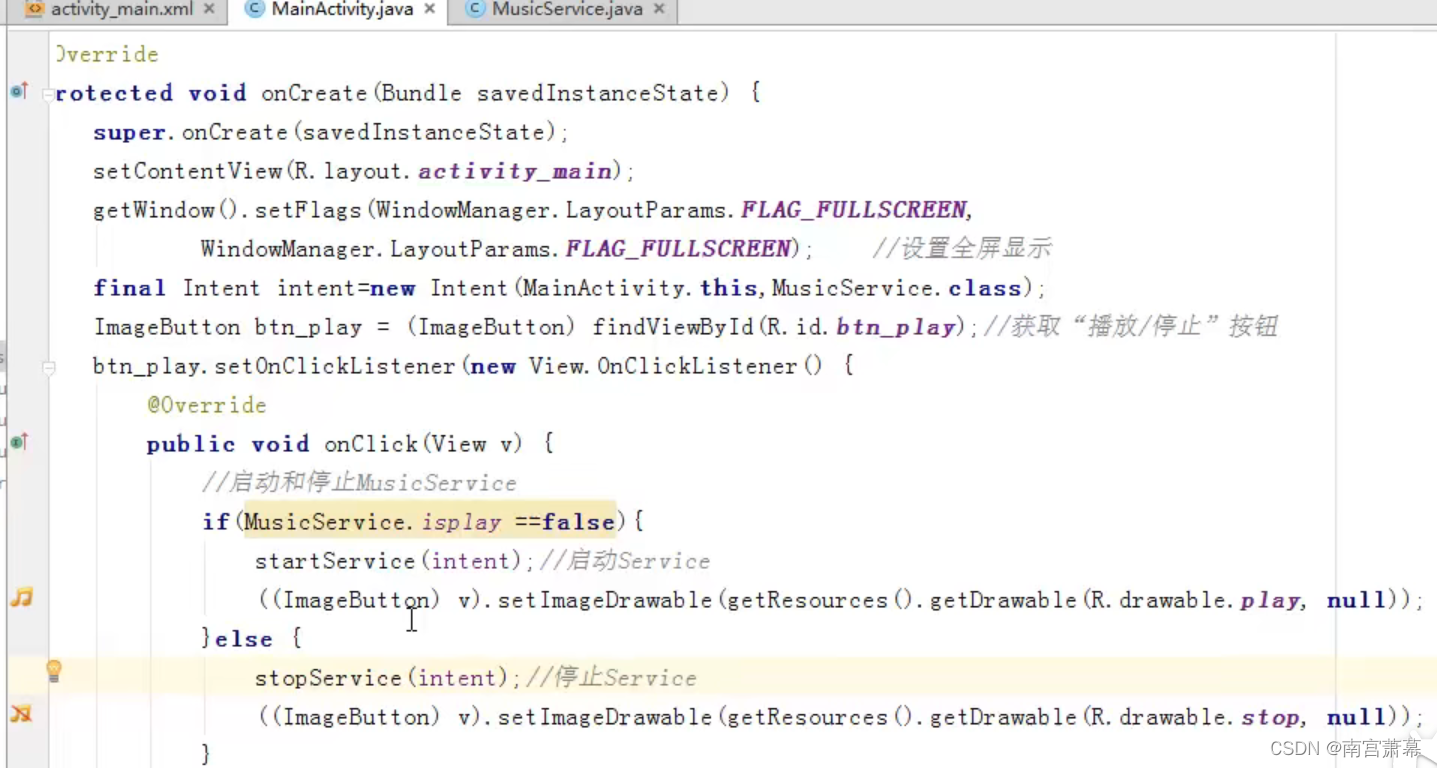Click the play drawable gutter preview icon
The height and width of the screenshot is (768, 1437).
click(x=21, y=598)
